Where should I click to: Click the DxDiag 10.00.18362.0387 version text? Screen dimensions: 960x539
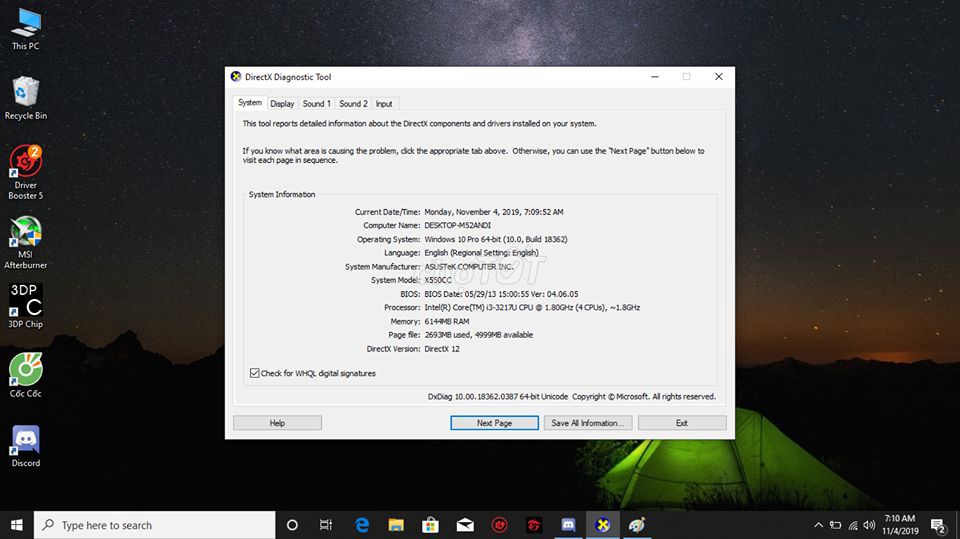498,396
